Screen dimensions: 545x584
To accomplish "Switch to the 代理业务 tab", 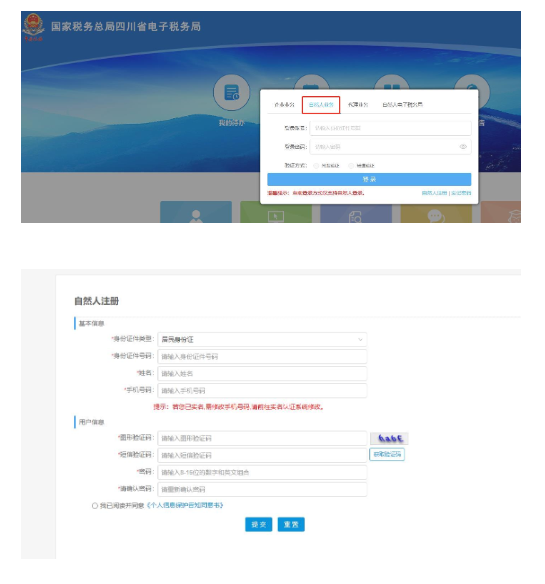I will [358, 105].
